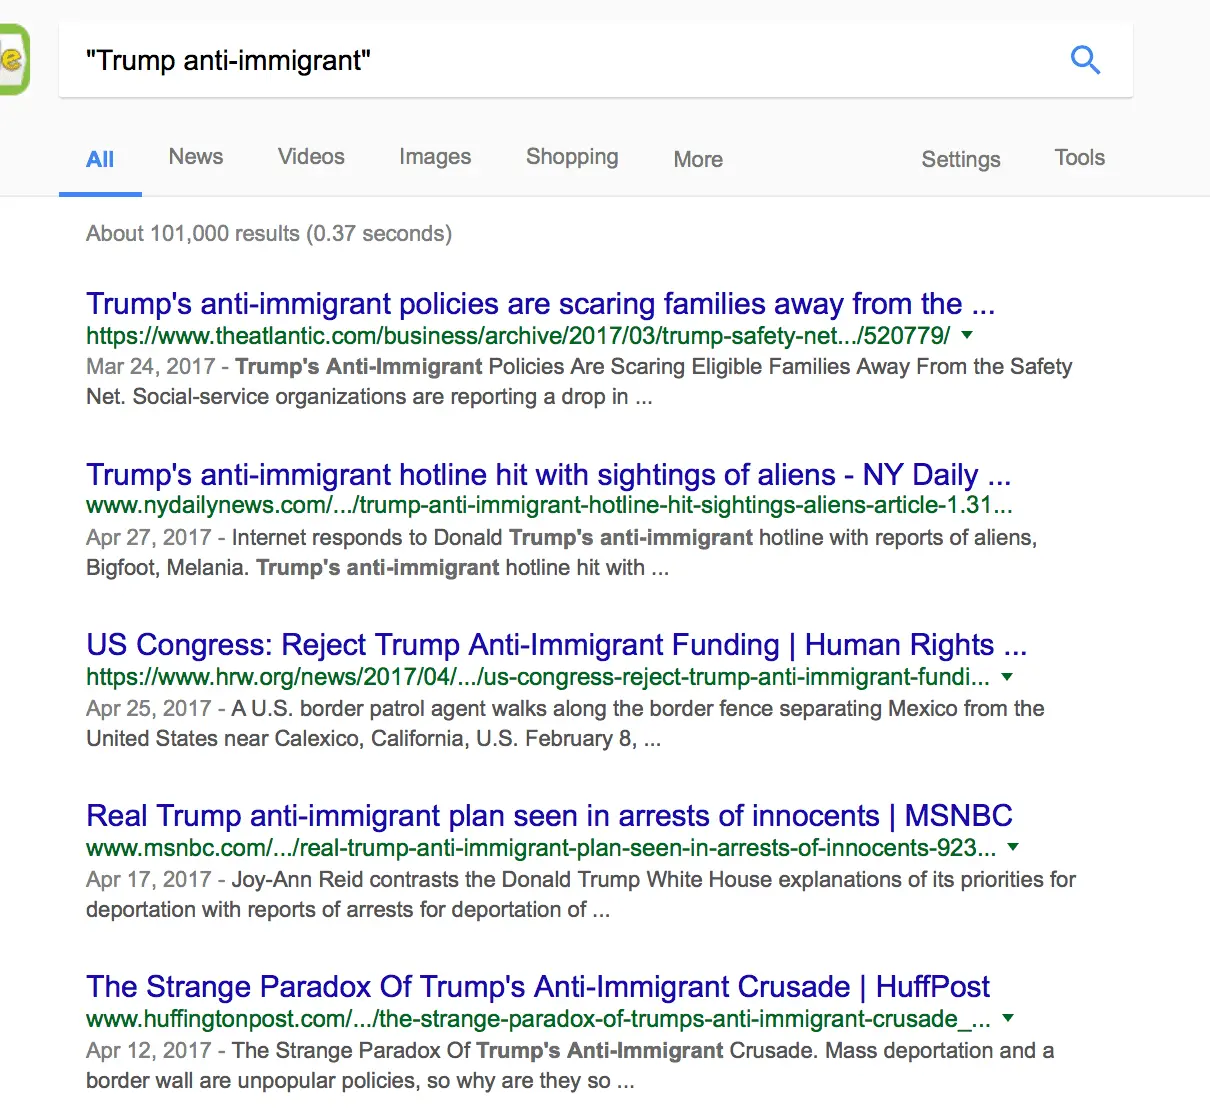This screenshot has height=1120, width=1210.
Task: Expand the dropdown arrow beside the HuffPost result URL
Action: tap(1009, 1018)
